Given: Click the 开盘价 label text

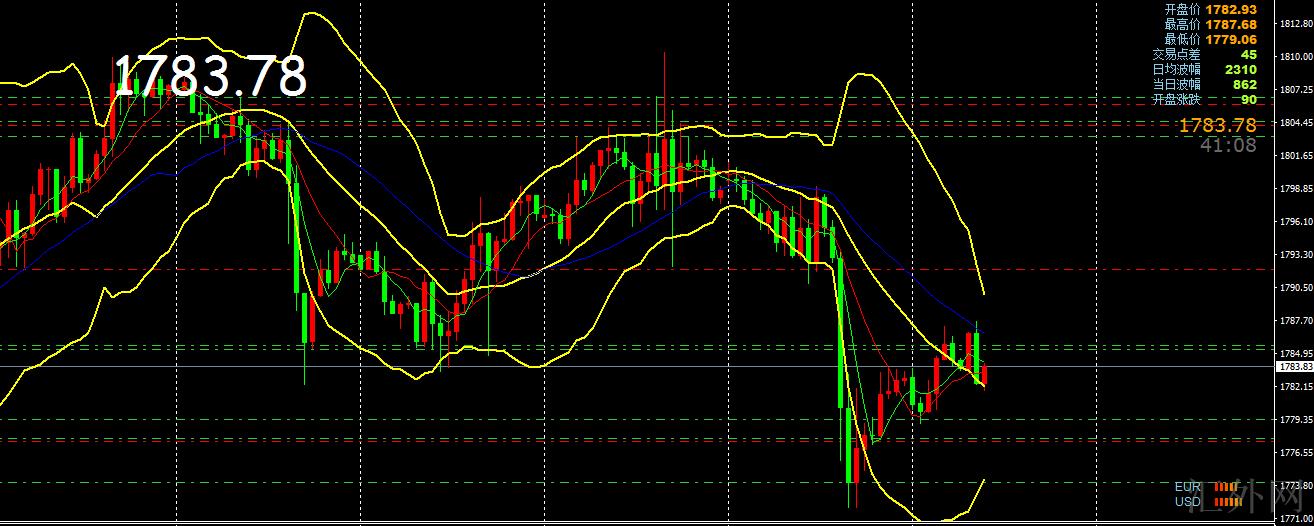Looking at the screenshot, I should pyautogui.click(x=1184, y=9).
